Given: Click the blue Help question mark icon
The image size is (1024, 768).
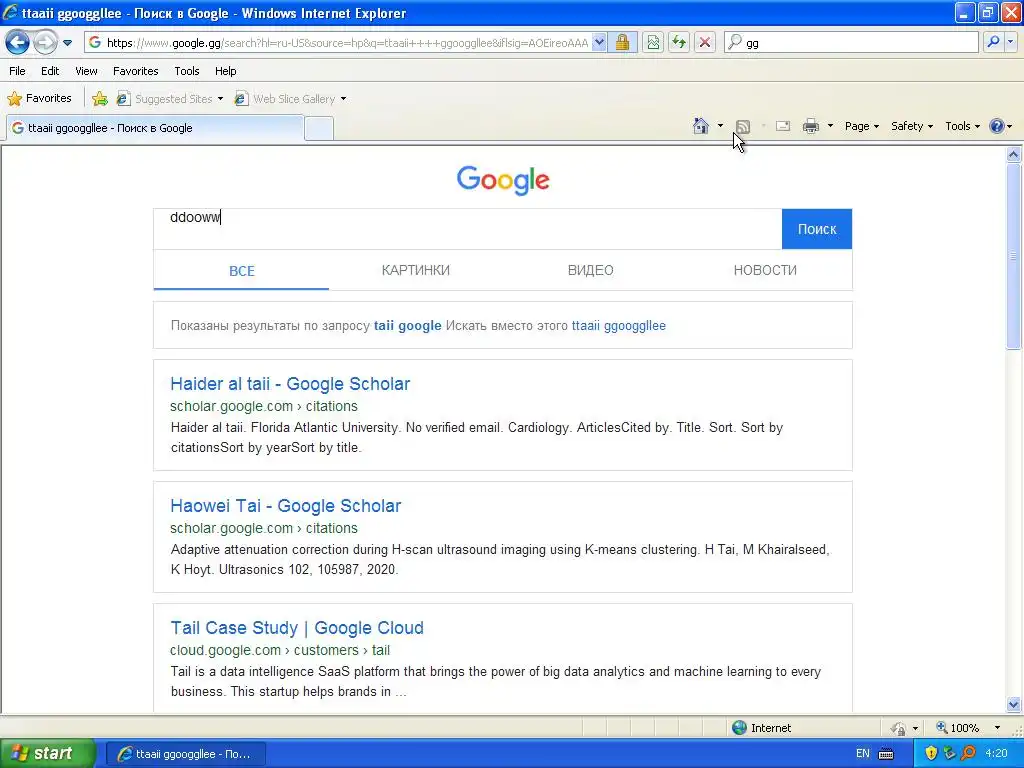Looking at the screenshot, I should (997, 126).
